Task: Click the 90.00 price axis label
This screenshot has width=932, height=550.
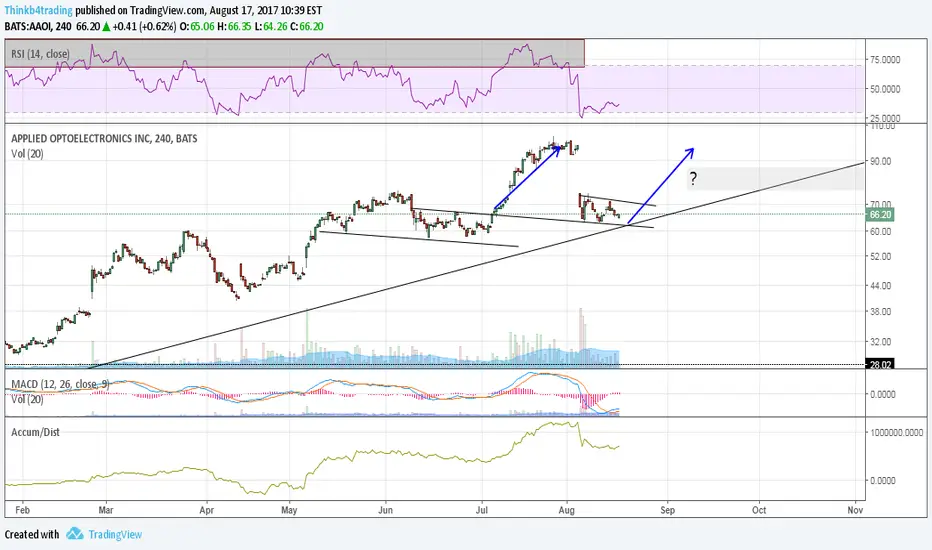Action: (880, 161)
